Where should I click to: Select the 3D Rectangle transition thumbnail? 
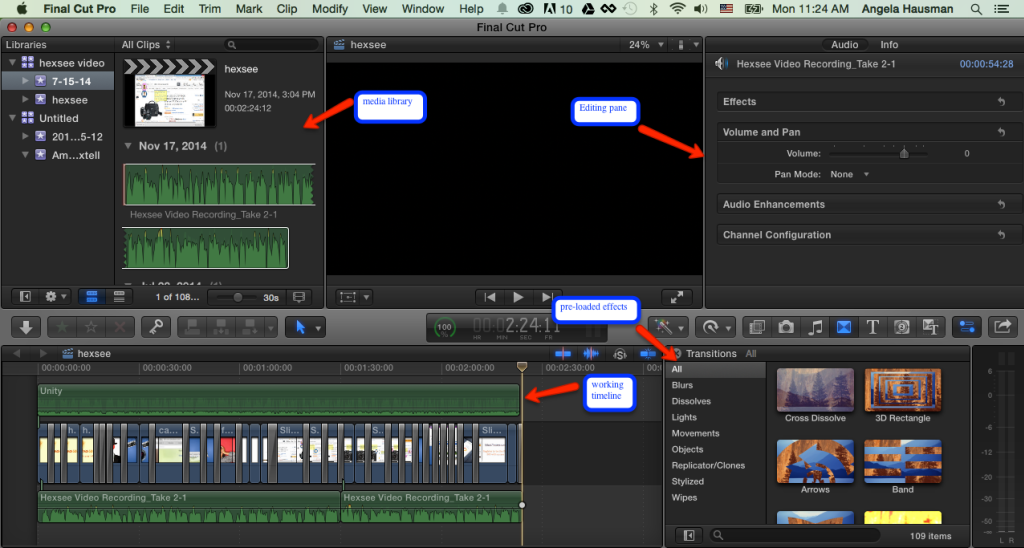tap(903, 389)
